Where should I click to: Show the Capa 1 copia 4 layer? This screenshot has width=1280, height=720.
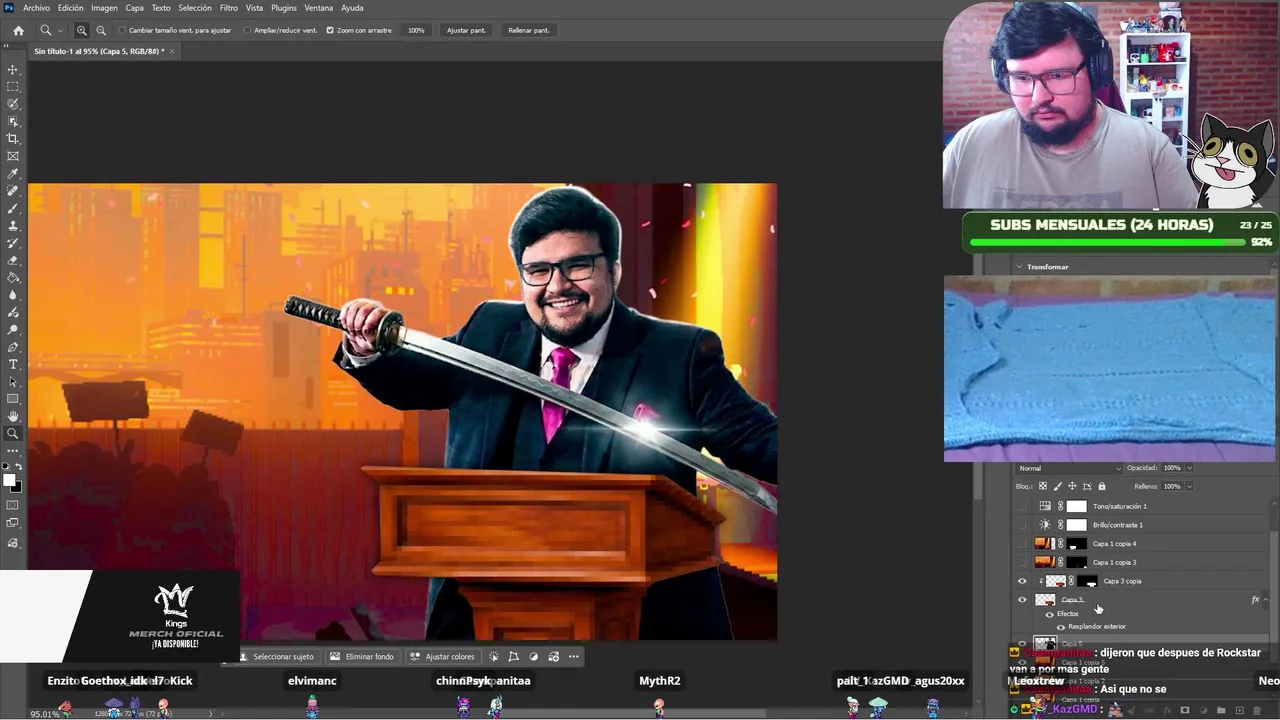(x=1022, y=543)
